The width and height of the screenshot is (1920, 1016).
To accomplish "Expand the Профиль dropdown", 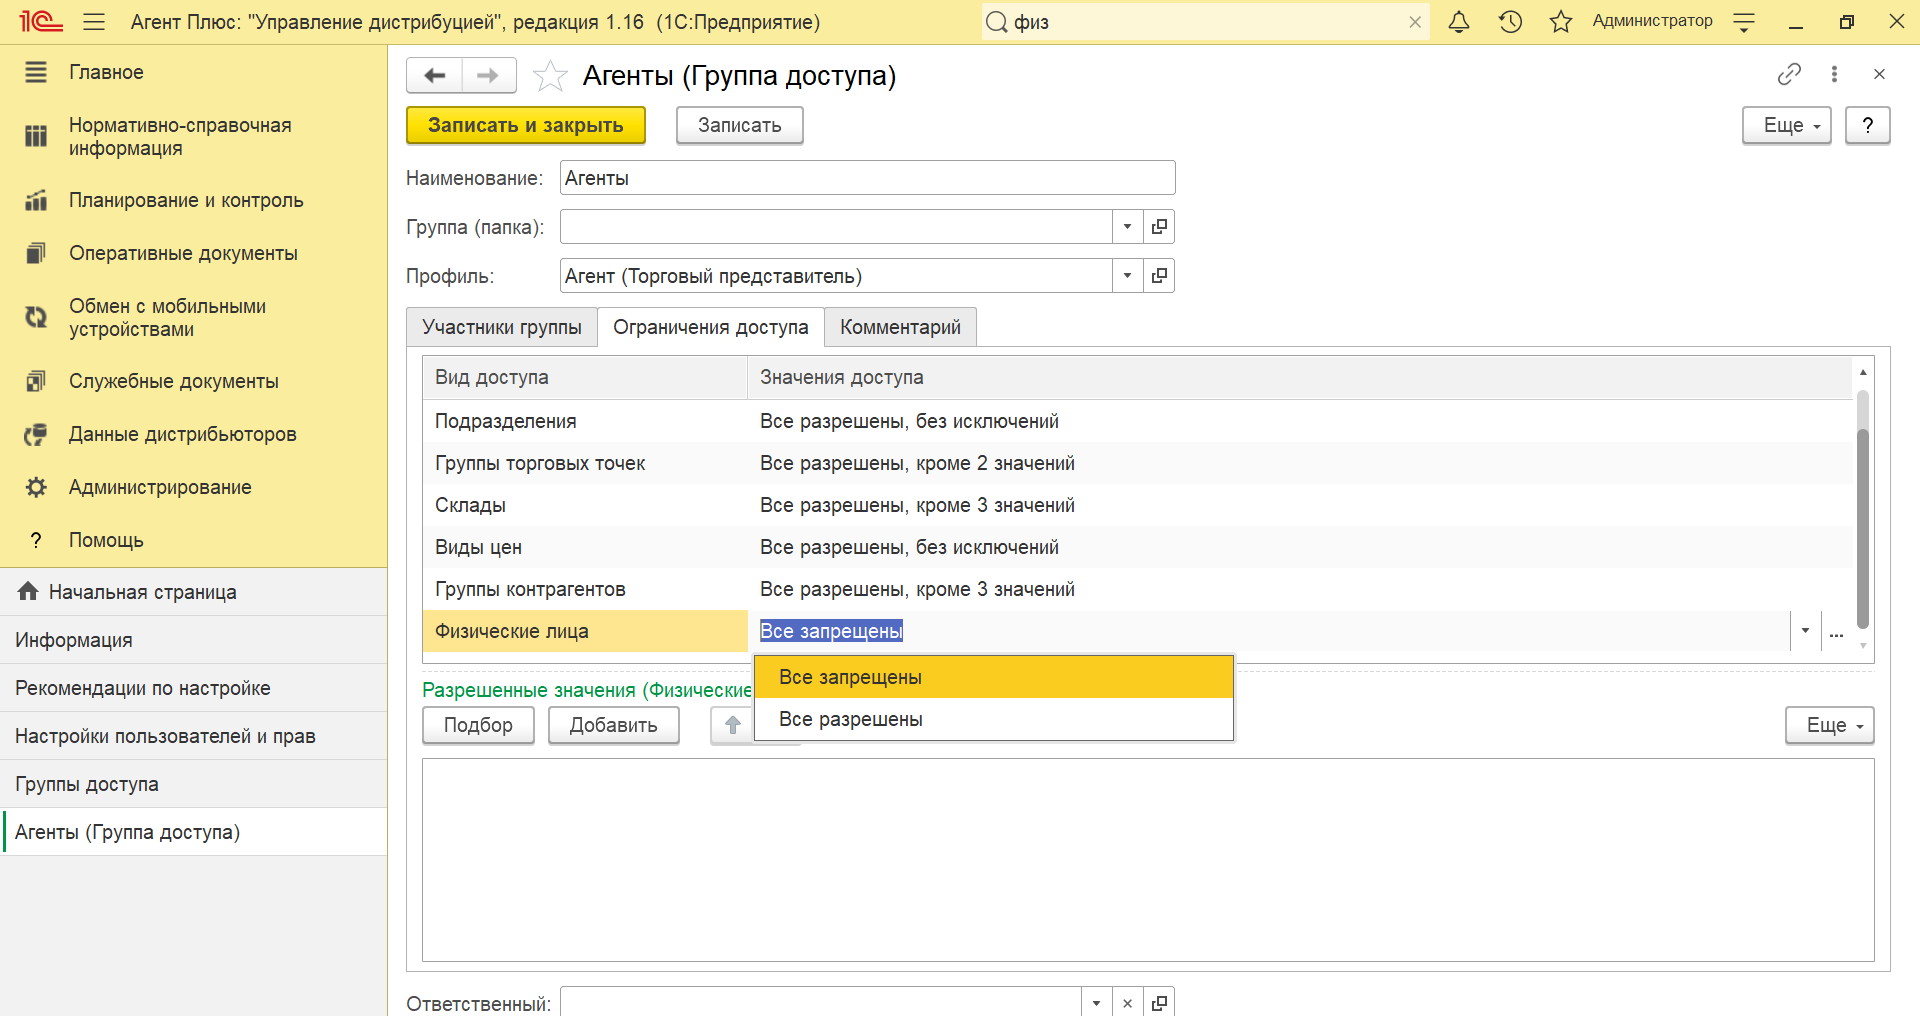I will (x=1127, y=276).
